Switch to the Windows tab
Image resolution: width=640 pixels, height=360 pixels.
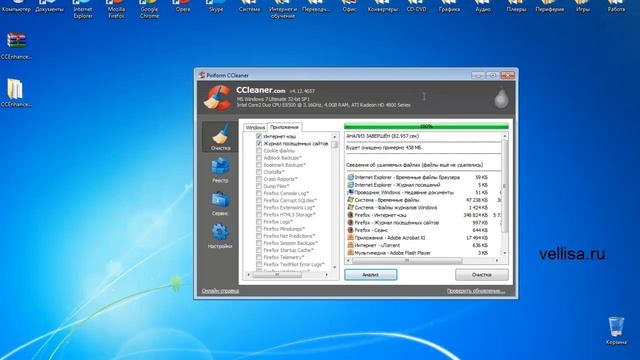pos(256,128)
